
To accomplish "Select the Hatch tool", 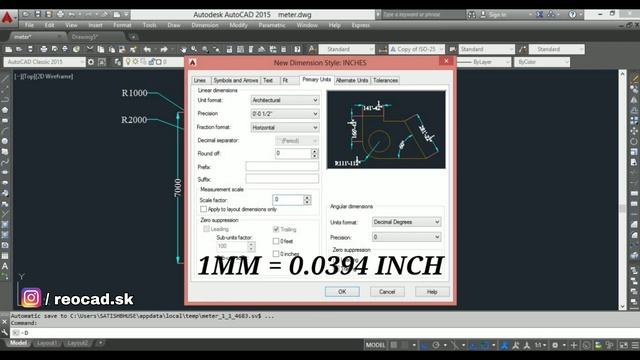I will pos(5,224).
